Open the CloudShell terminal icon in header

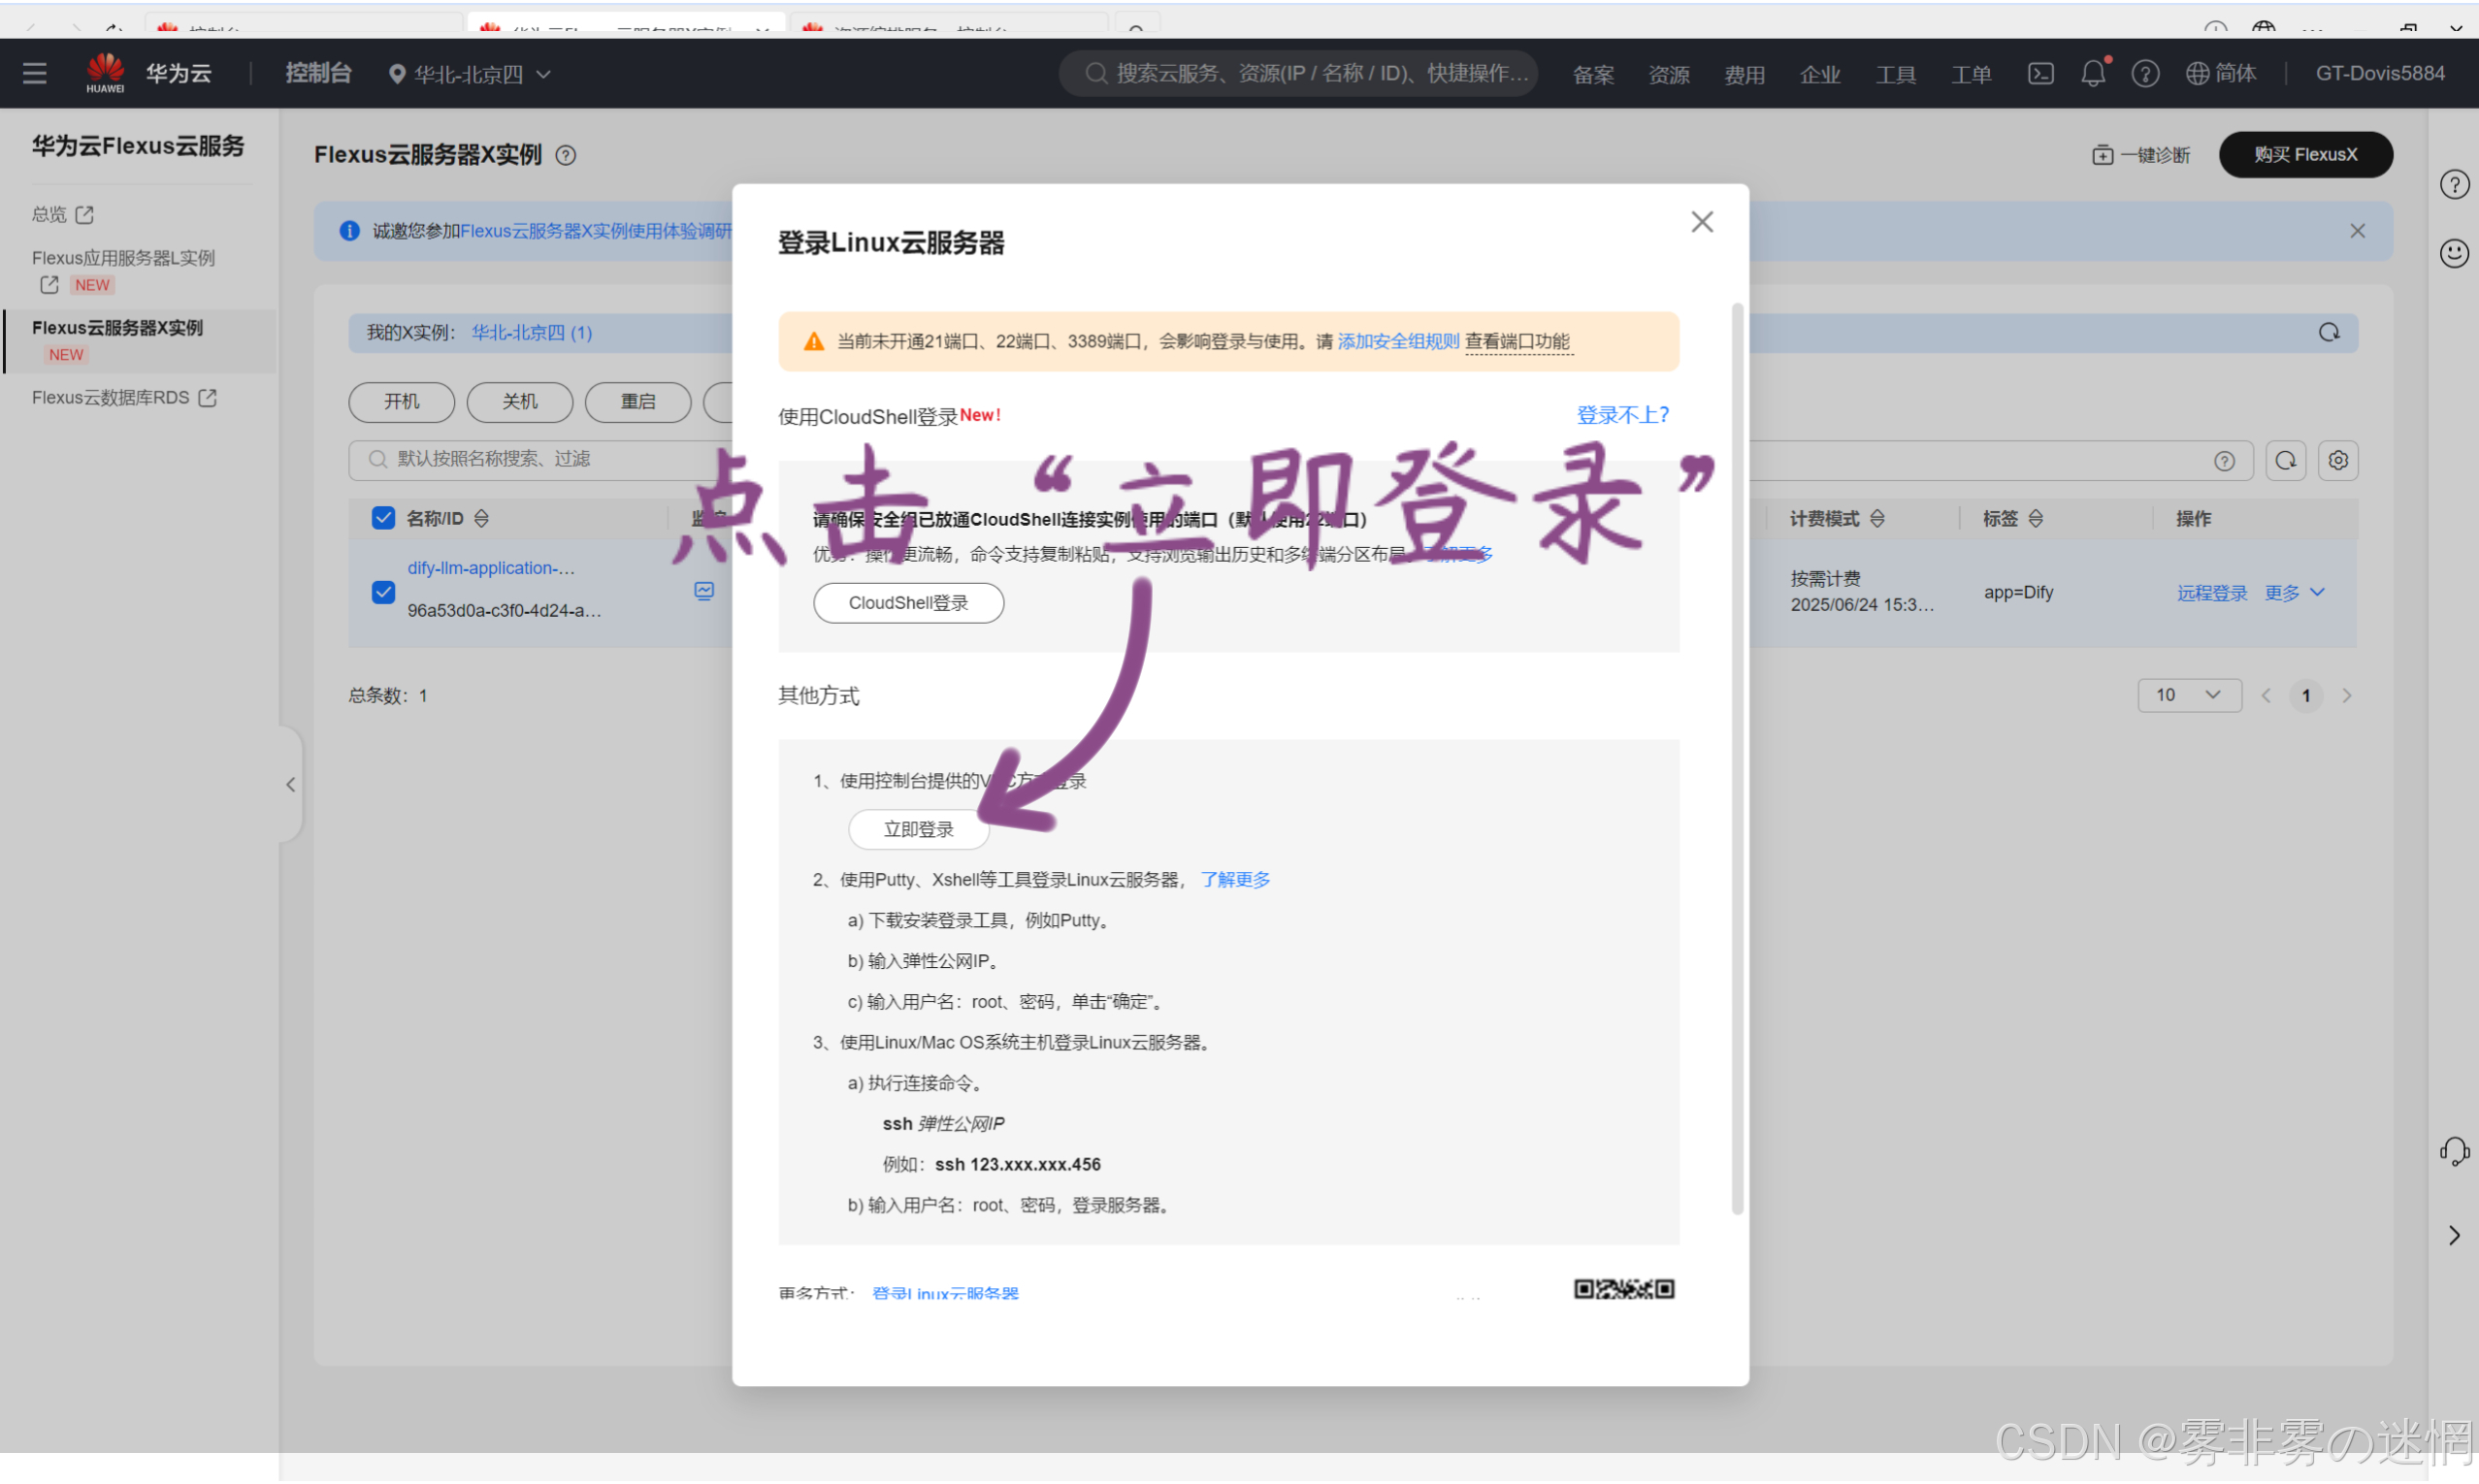2040,73
